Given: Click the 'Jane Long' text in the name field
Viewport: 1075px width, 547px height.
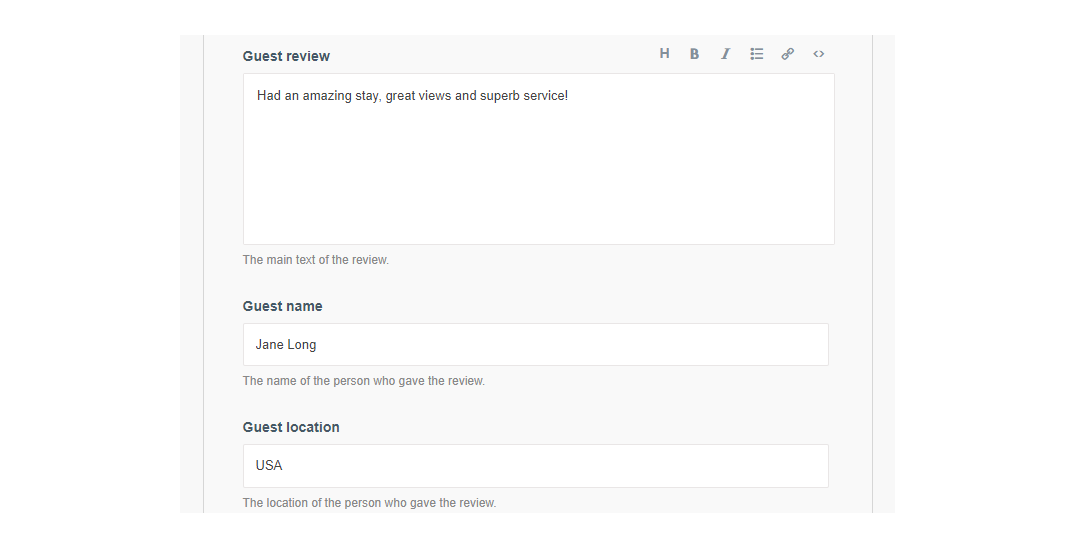Looking at the screenshot, I should pyautogui.click(x=286, y=345).
